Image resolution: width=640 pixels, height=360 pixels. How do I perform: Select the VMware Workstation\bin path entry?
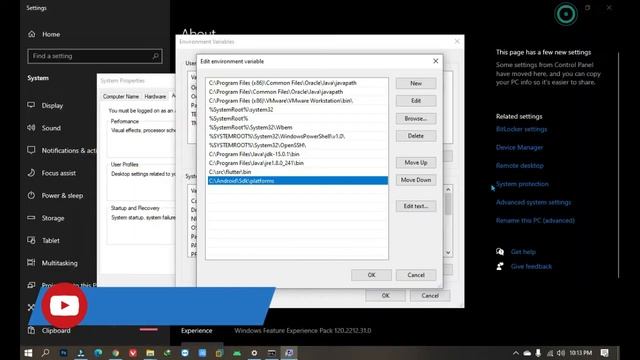(298, 100)
